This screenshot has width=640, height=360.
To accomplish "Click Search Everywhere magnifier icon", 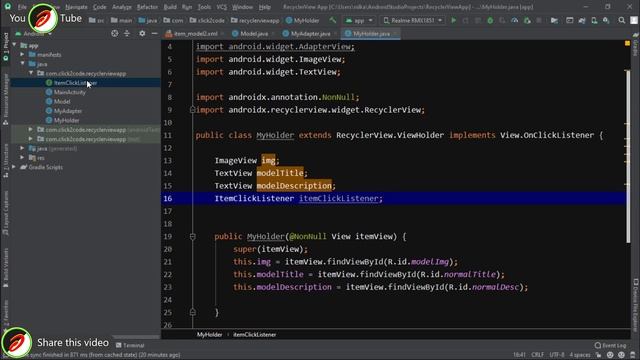I will click(621, 20).
